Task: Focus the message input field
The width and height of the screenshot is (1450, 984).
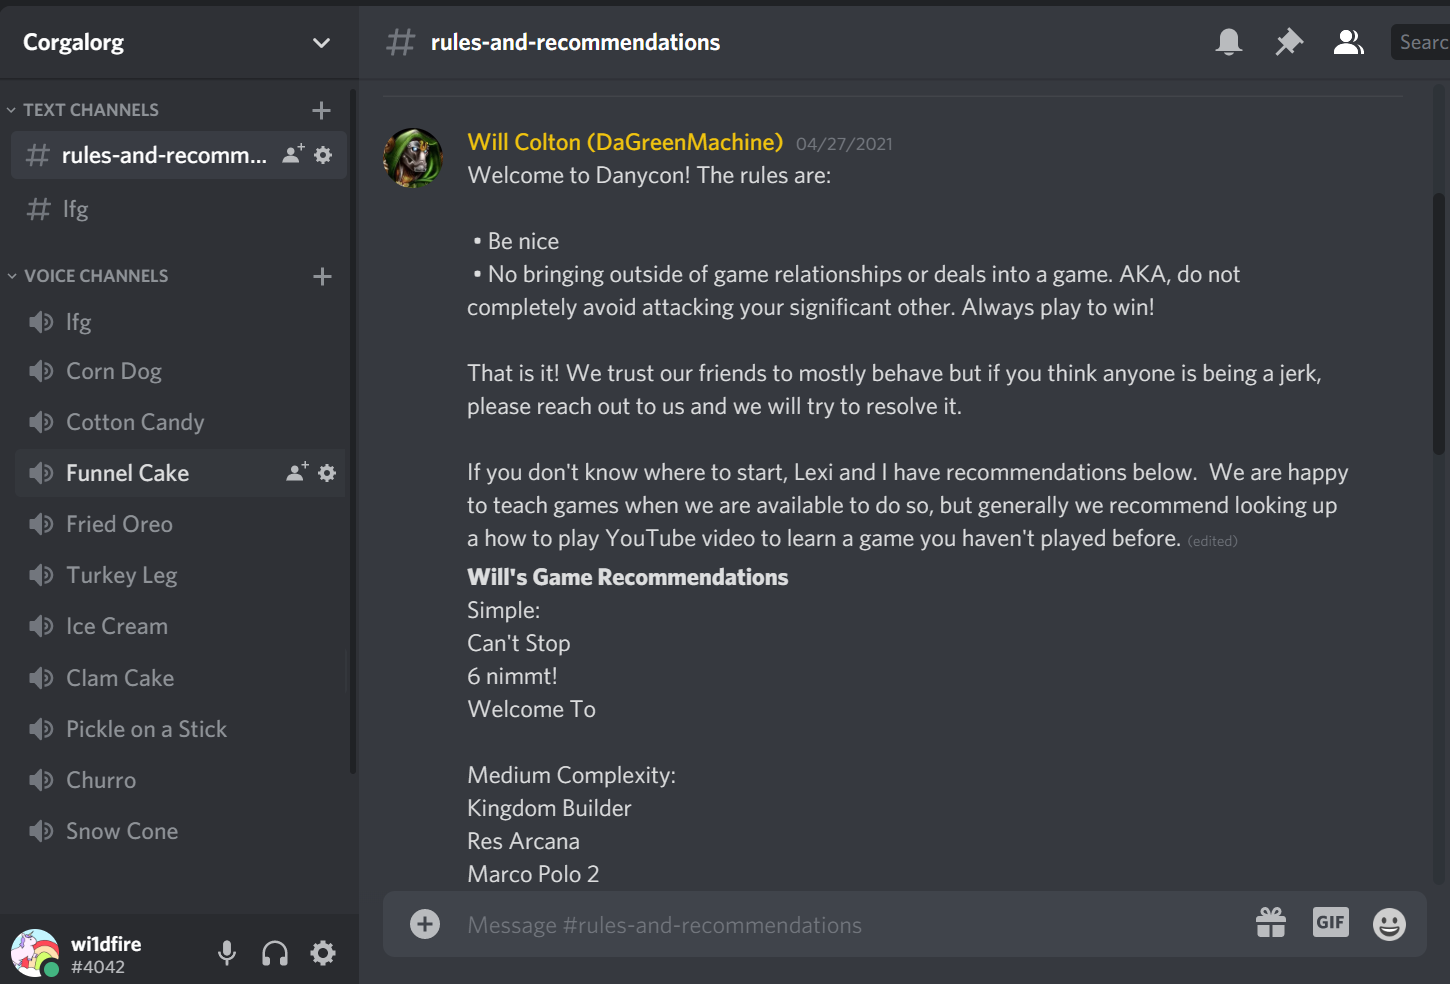Action: [x=850, y=925]
